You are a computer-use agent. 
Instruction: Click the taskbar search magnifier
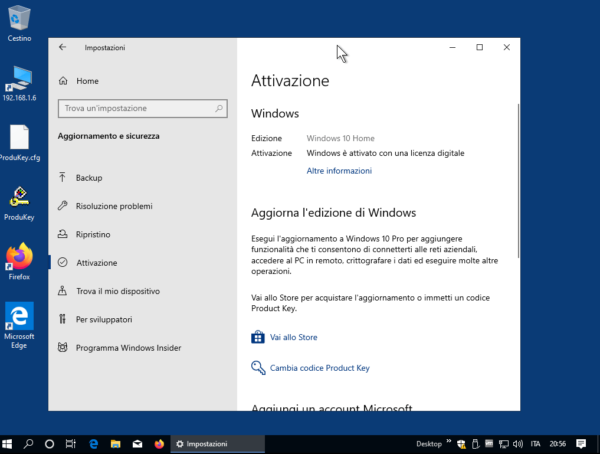coord(28,444)
